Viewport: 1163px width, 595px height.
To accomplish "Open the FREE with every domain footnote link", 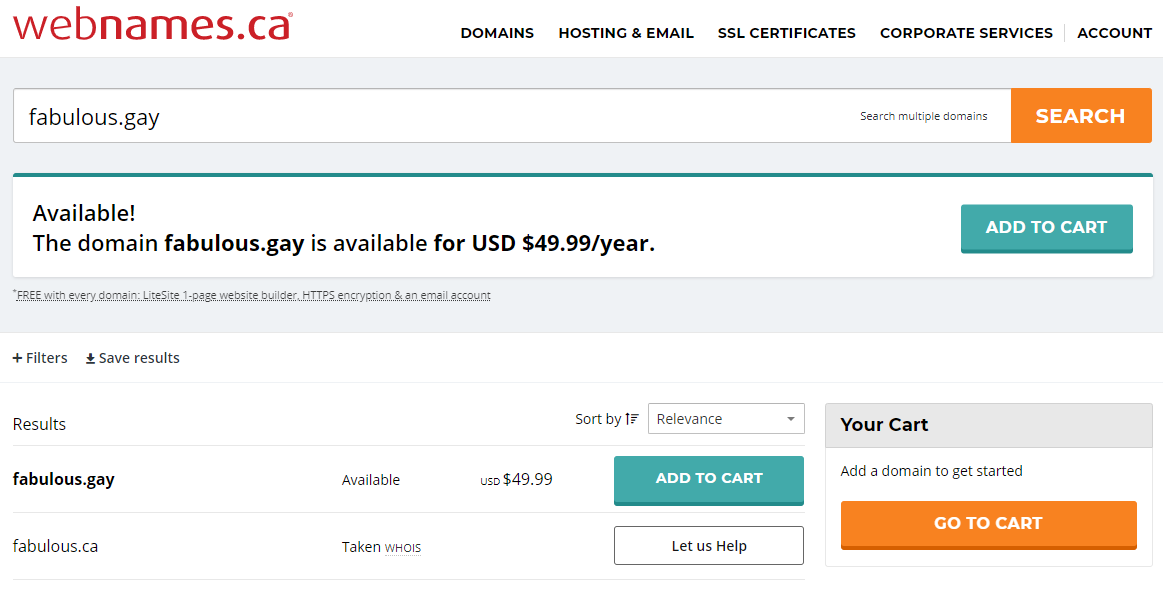I will [x=254, y=295].
